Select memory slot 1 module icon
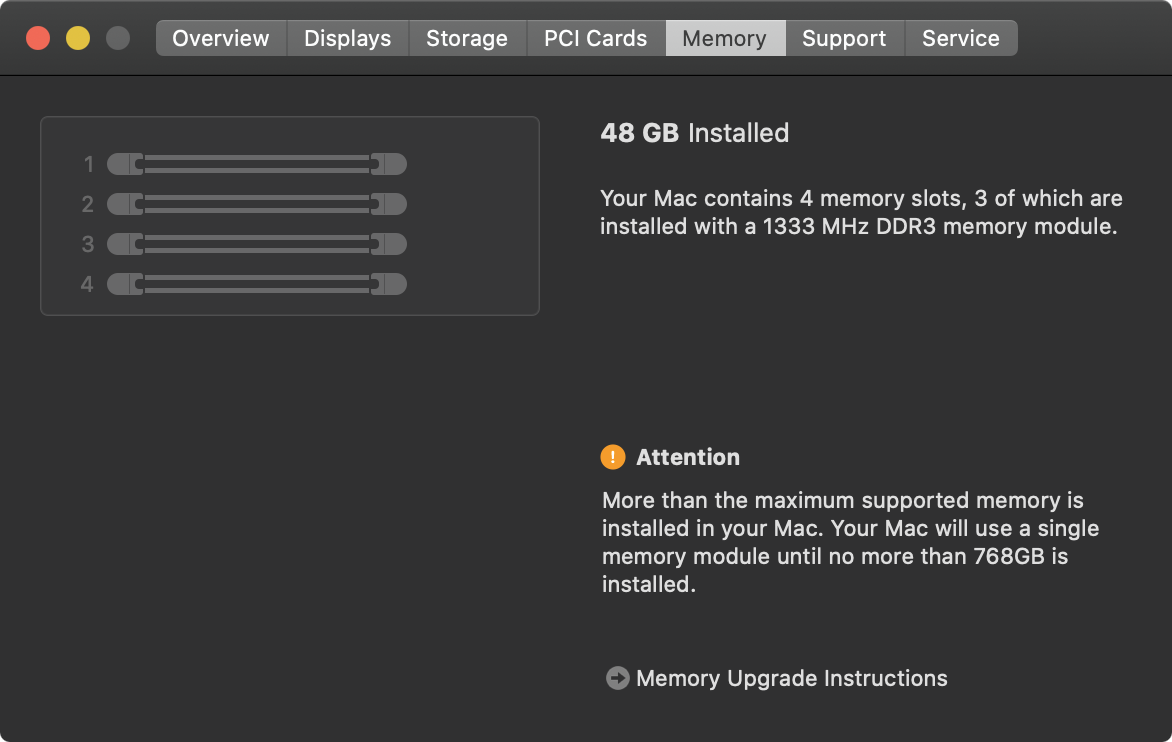Screen dimensions: 1172x742 pos(256,164)
